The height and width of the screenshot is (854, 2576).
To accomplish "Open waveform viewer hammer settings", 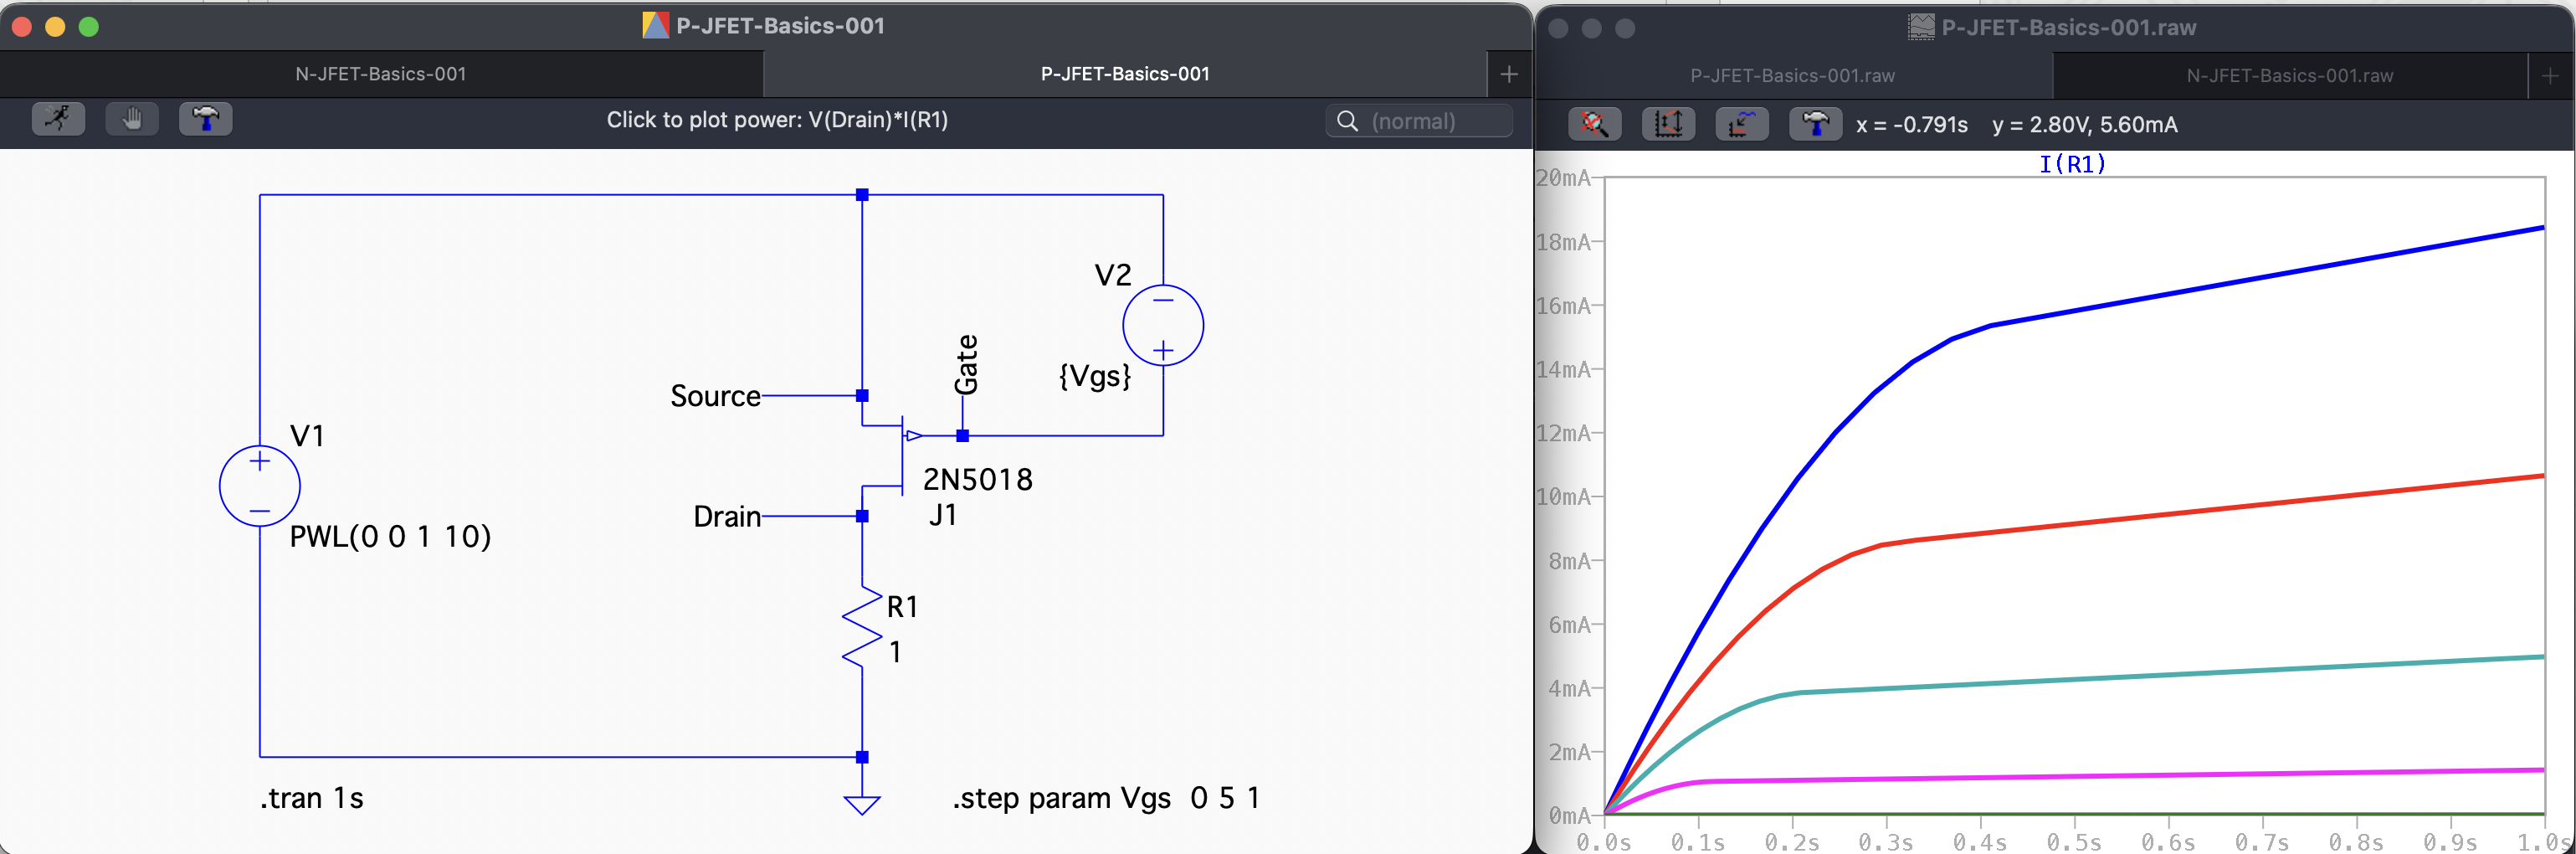I will tap(1816, 124).
